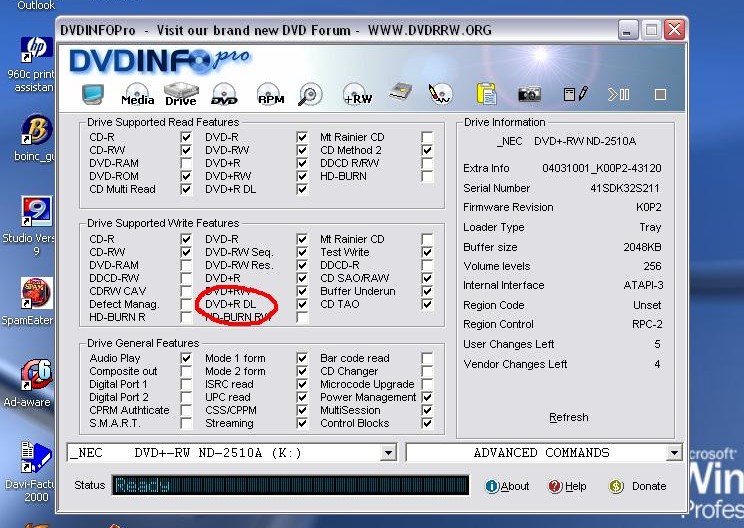The width and height of the screenshot is (744, 528).
Task: Click the Donate dollar icon
Action: point(616,486)
